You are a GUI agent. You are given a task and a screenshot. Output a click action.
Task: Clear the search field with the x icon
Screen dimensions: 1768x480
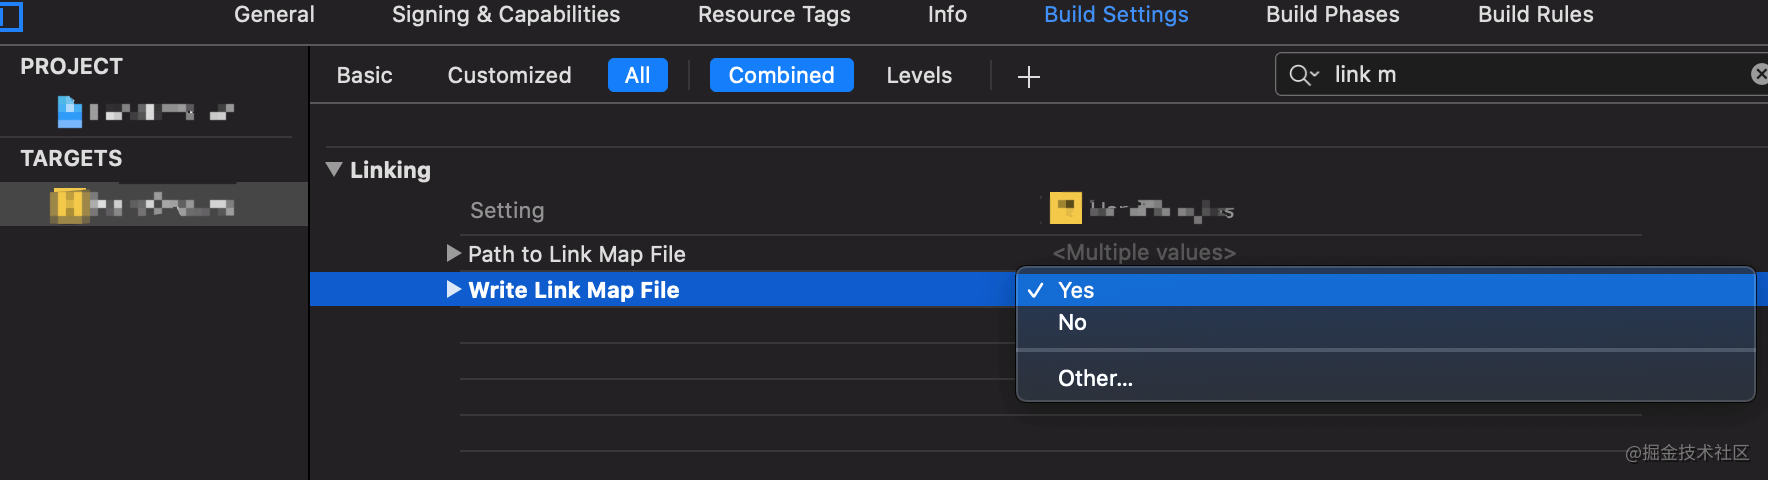pyautogui.click(x=1759, y=74)
